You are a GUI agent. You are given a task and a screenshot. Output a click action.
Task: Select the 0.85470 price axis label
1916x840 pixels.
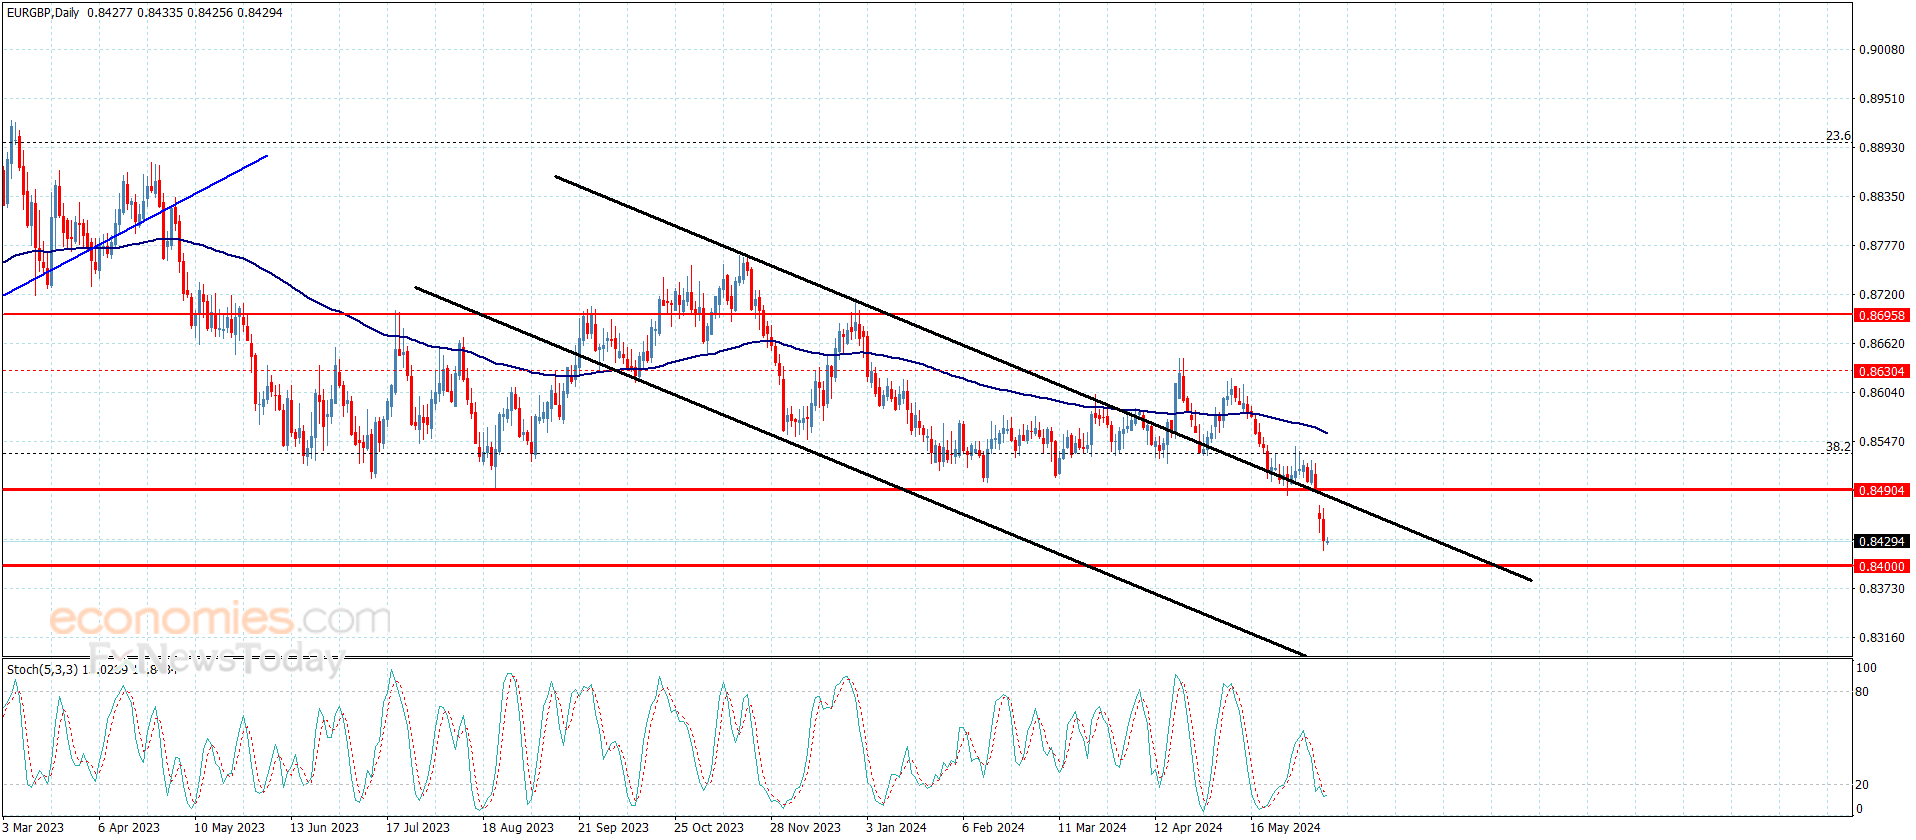1881,442
